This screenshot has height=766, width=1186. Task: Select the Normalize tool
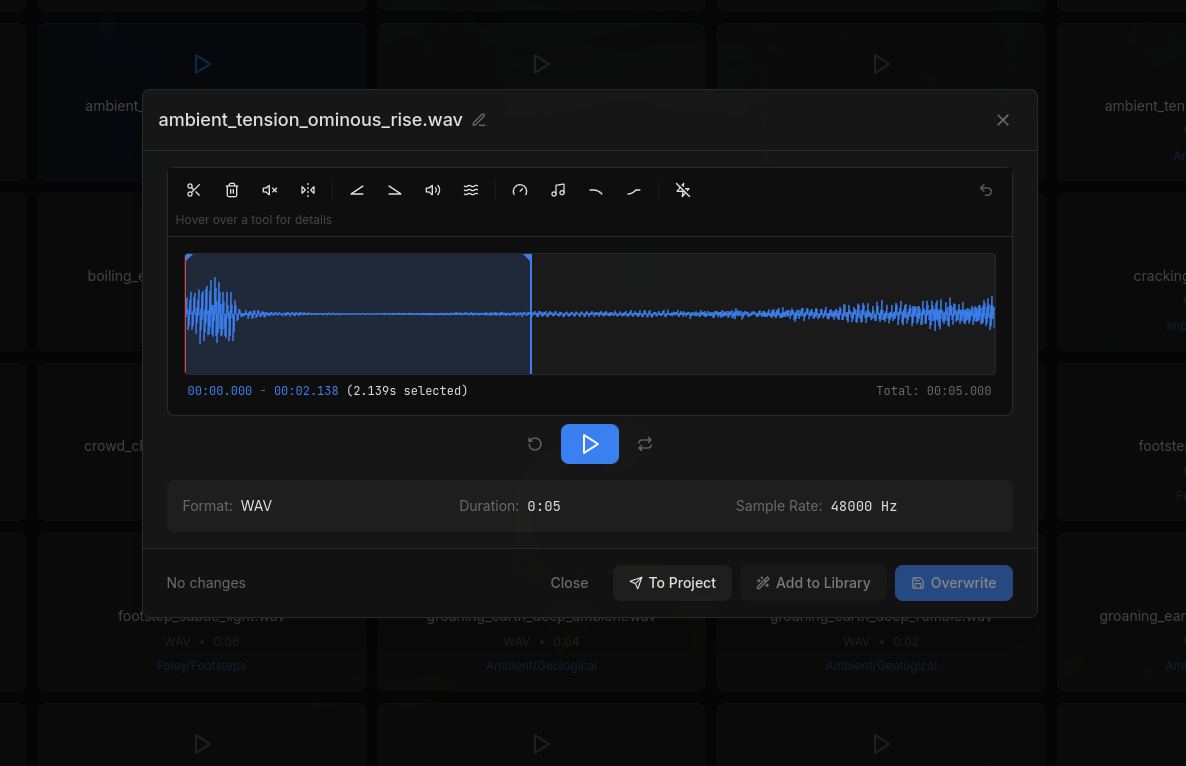pos(470,190)
